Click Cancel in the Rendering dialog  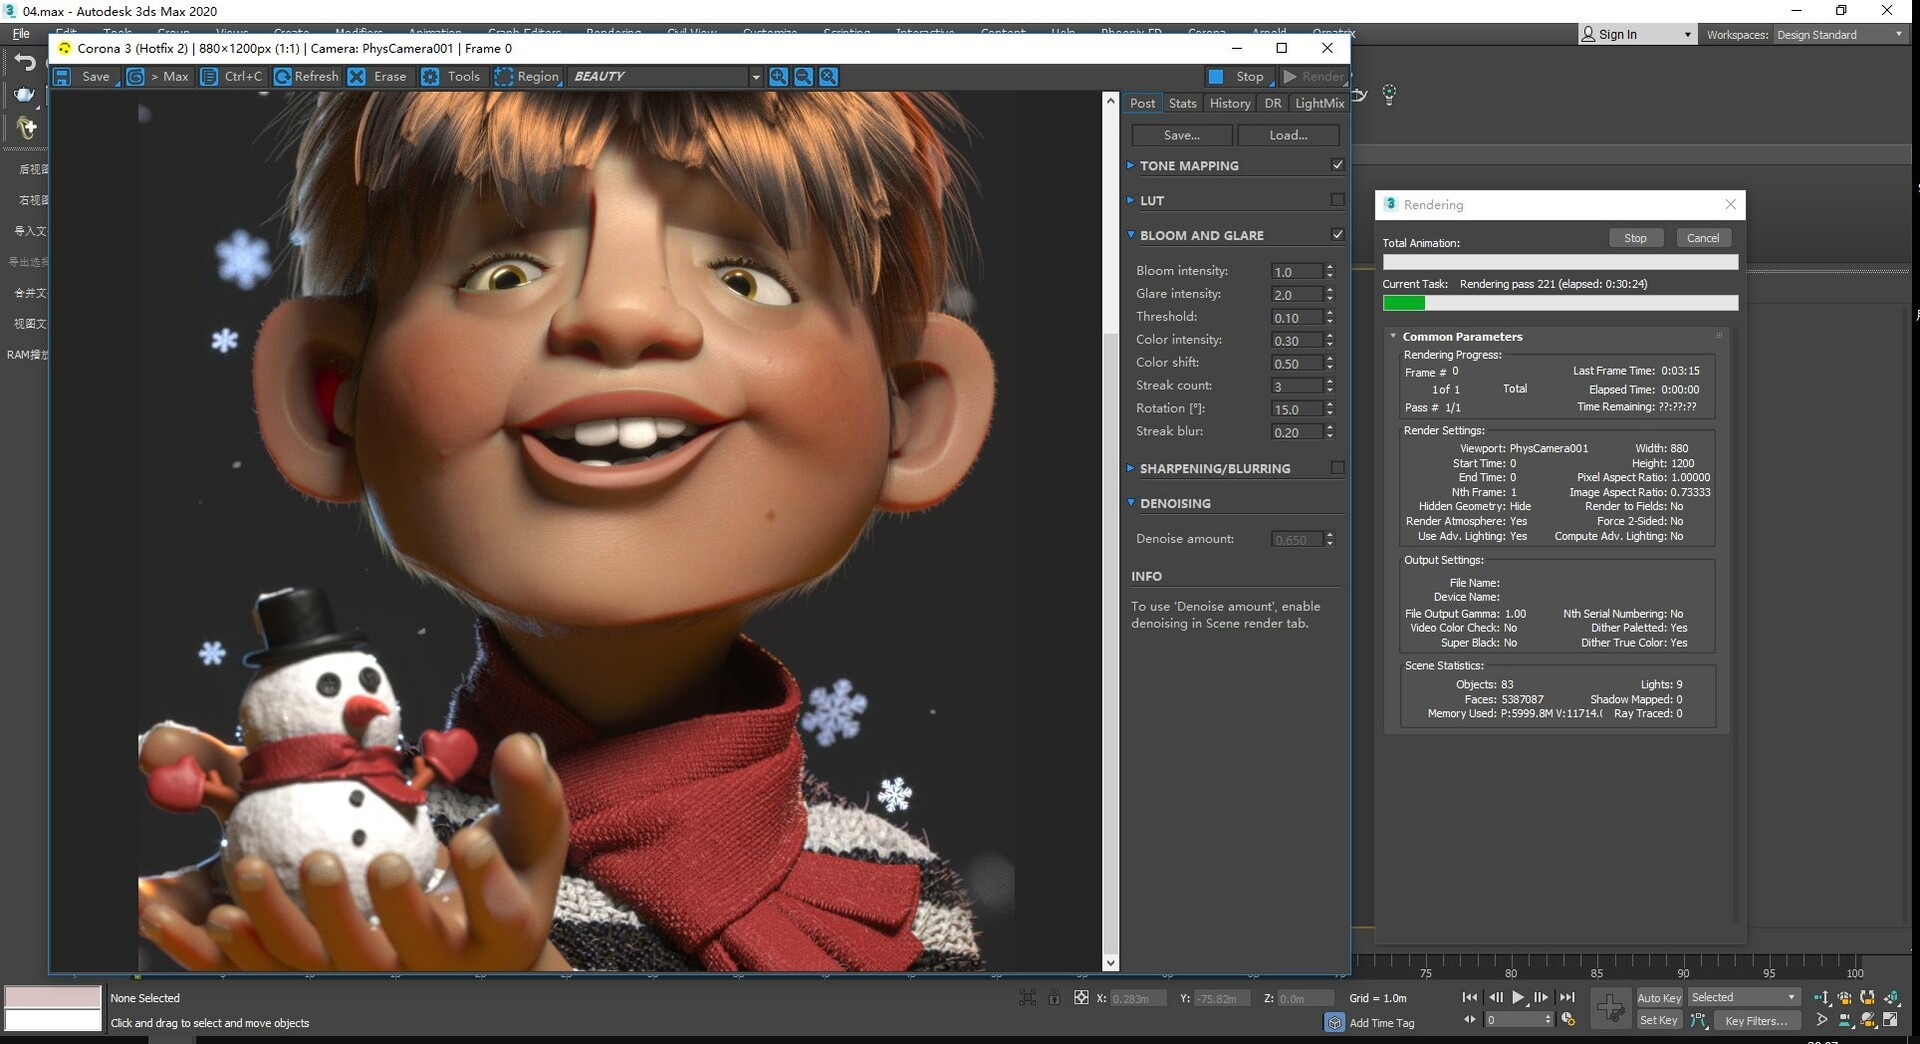coord(1702,238)
